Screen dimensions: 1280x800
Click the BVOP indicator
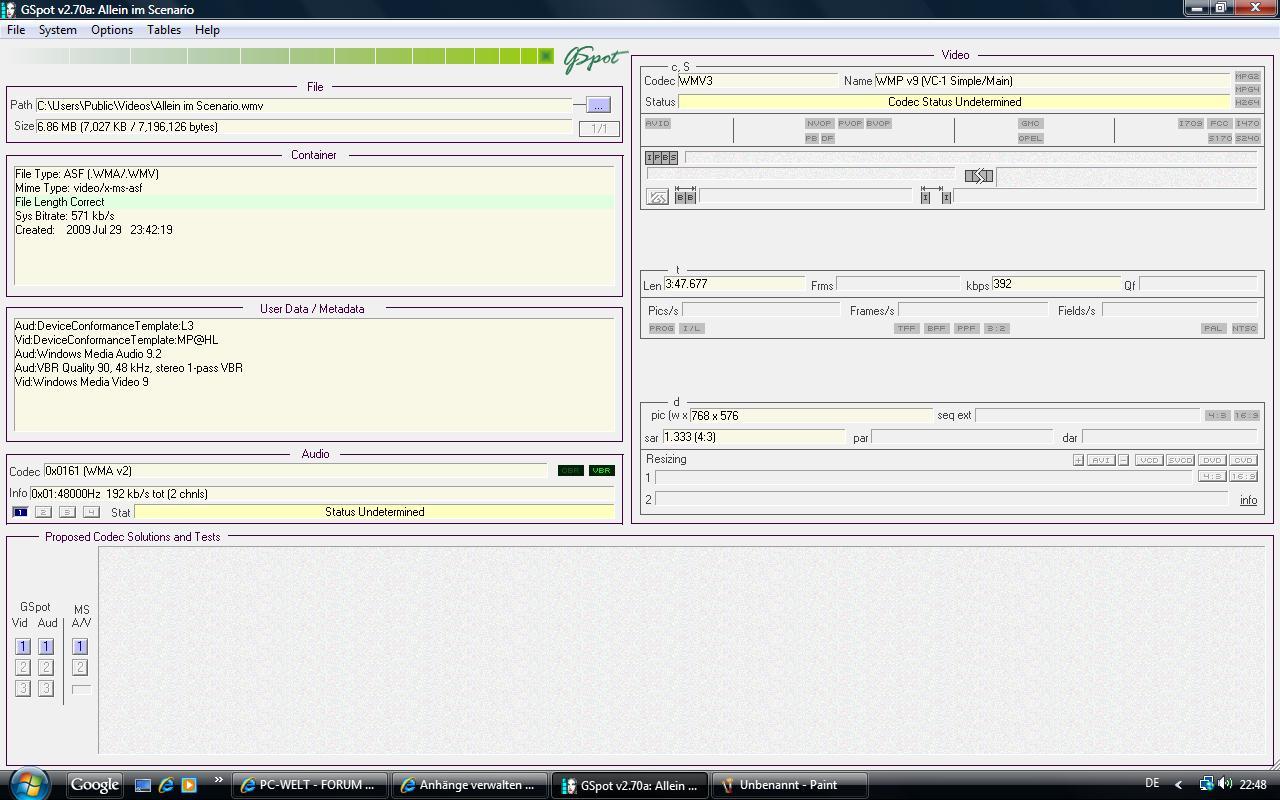point(878,123)
